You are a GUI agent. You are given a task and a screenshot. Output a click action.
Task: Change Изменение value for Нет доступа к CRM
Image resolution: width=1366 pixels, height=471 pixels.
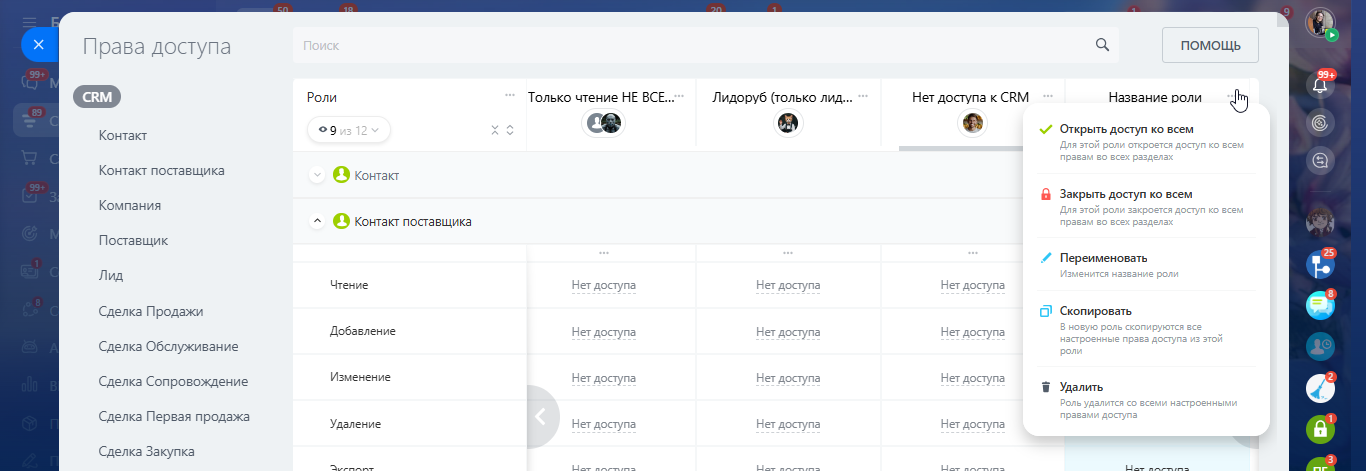[x=972, y=377]
